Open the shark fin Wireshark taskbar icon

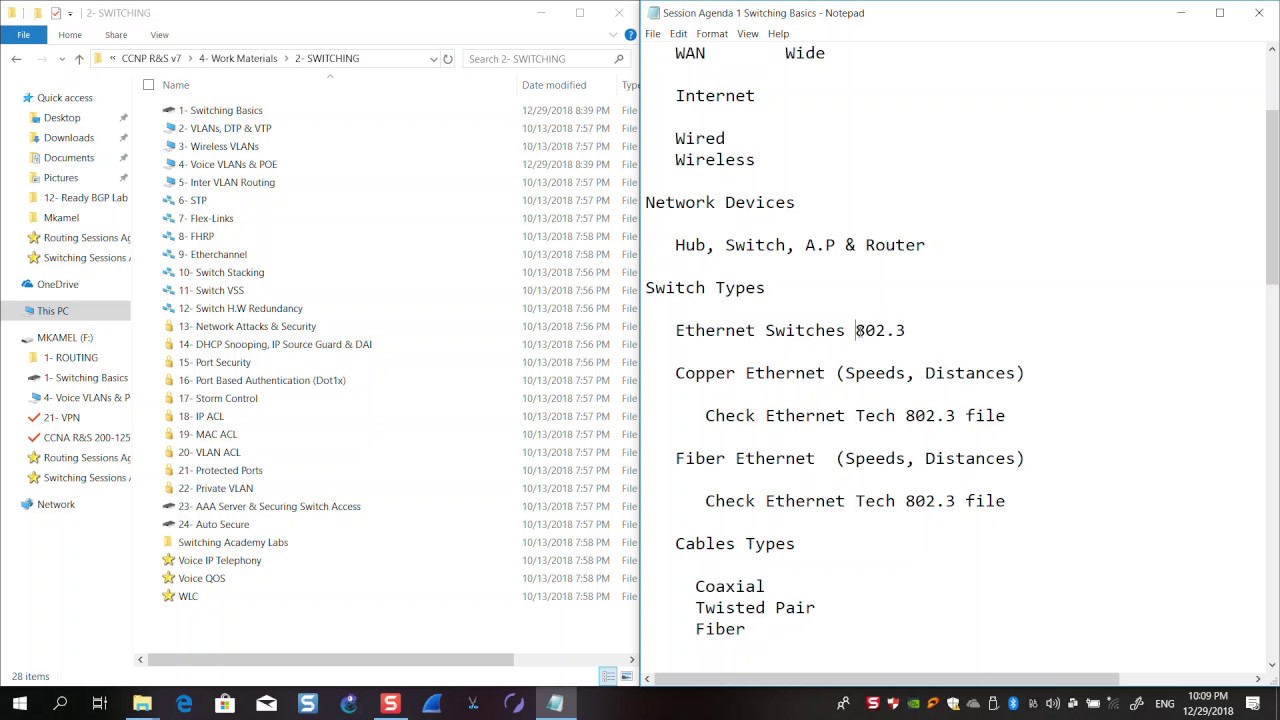432,704
